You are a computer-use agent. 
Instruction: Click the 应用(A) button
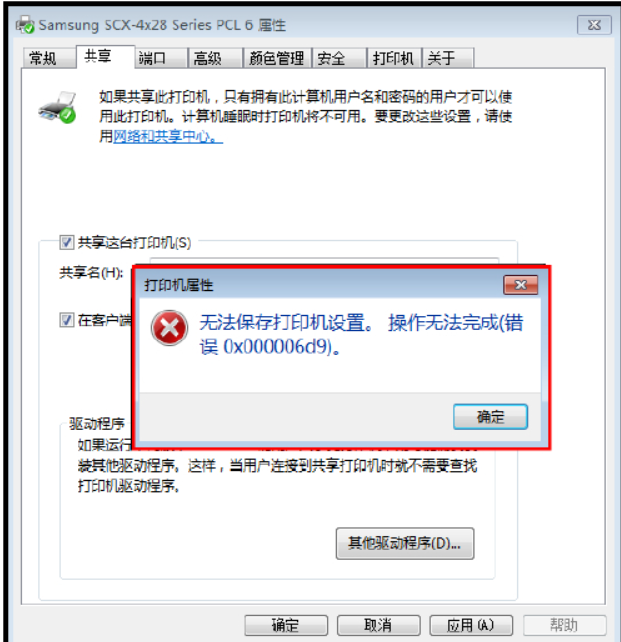point(471,625)
